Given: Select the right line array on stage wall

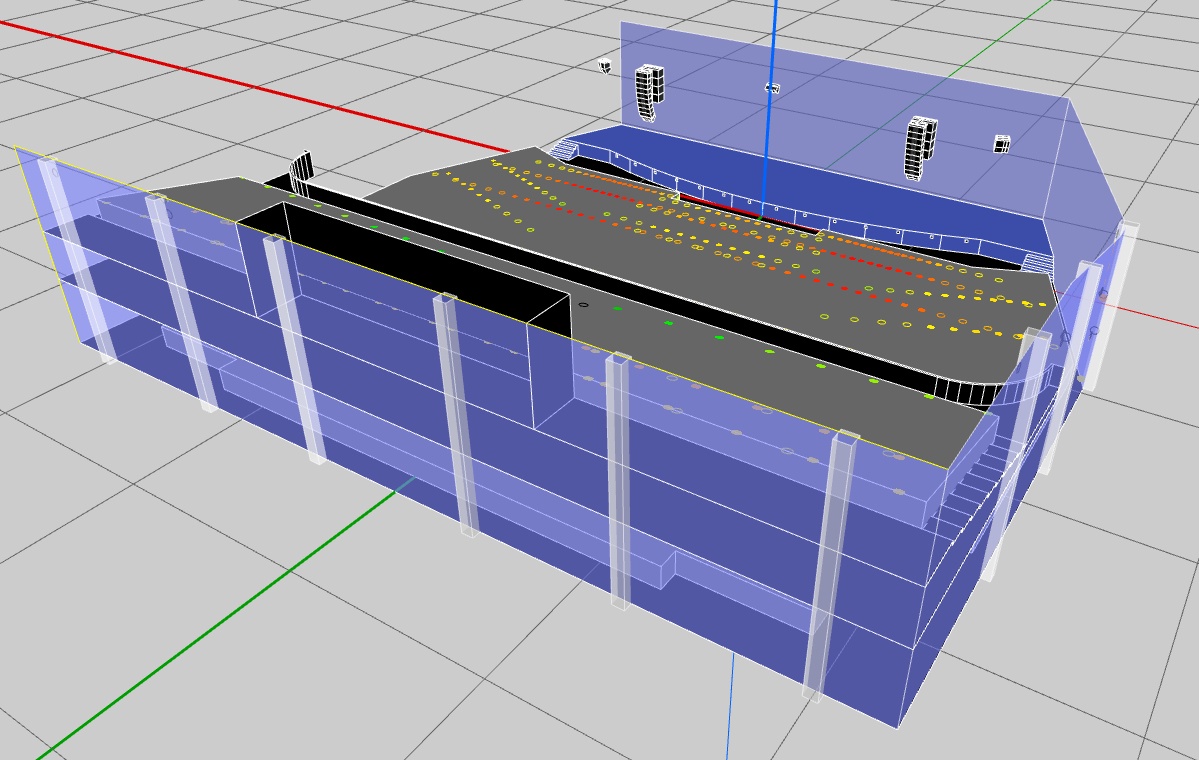Looking at the screenshot, I should tap(920, 147).
